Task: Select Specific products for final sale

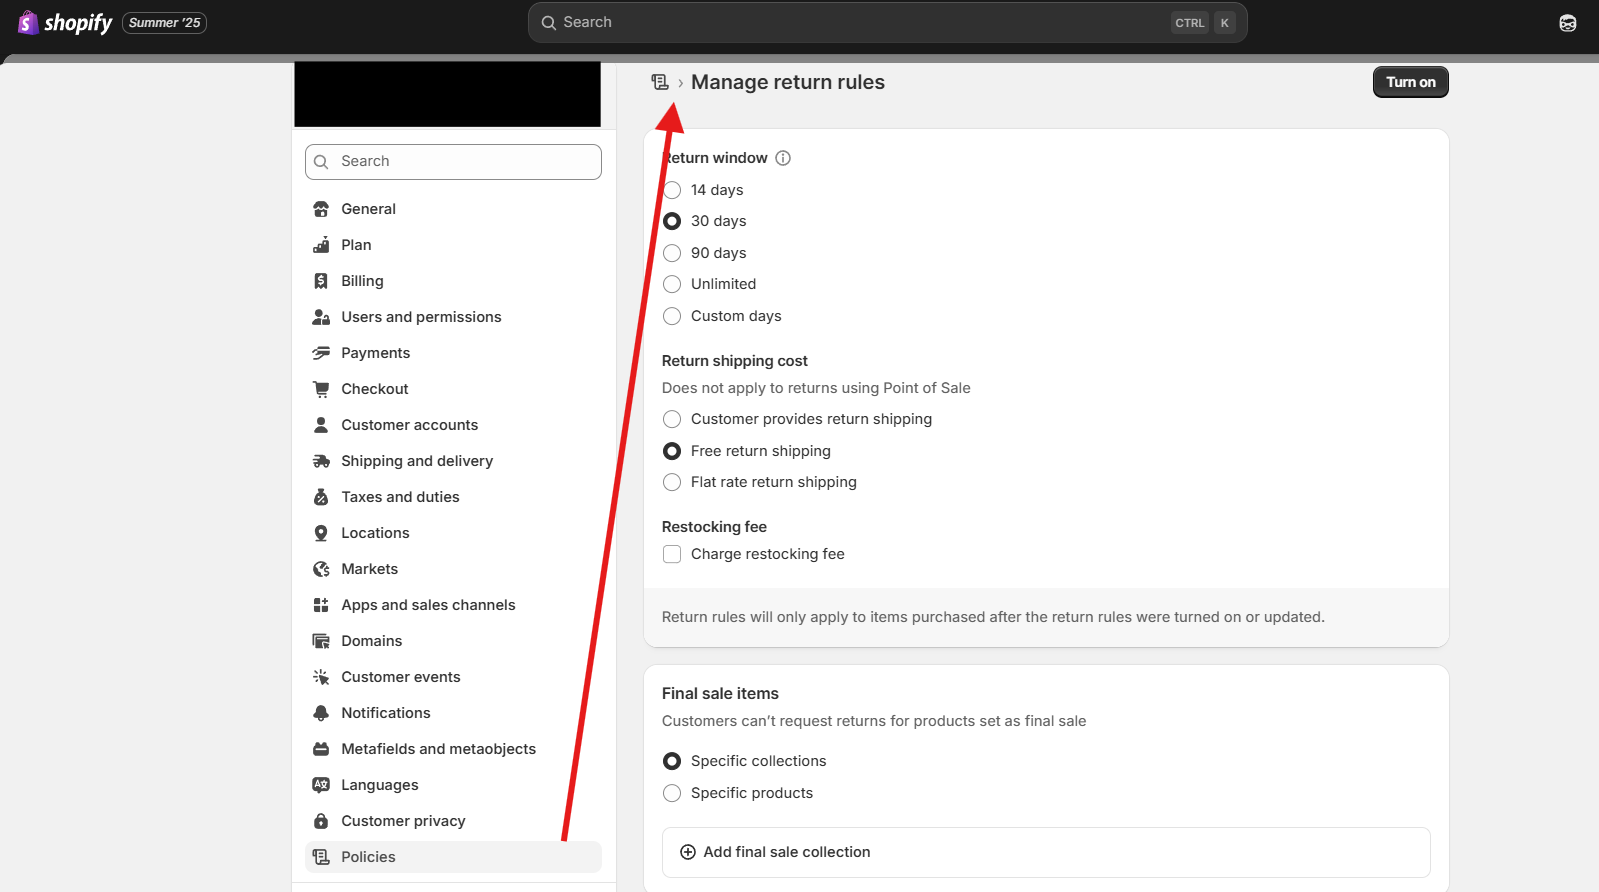Action: [x=672, y=793]
